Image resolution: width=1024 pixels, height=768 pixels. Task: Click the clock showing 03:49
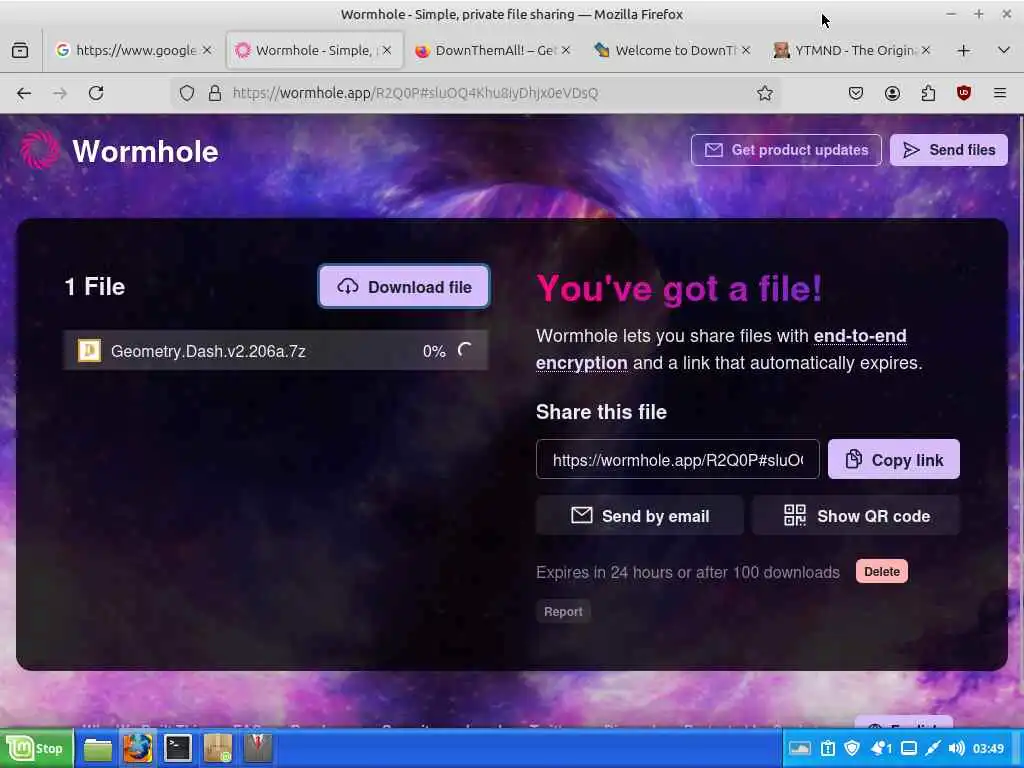[x=988, y=748]
